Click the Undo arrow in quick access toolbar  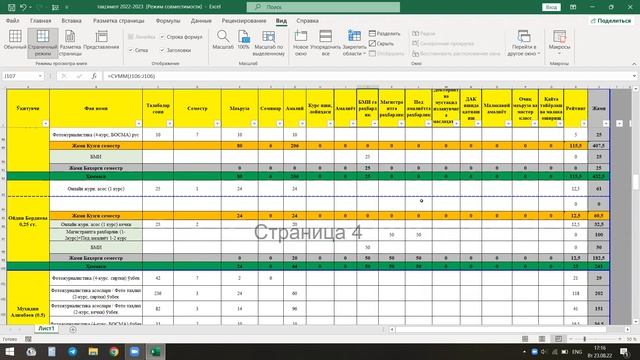click(x=24, y=7)
